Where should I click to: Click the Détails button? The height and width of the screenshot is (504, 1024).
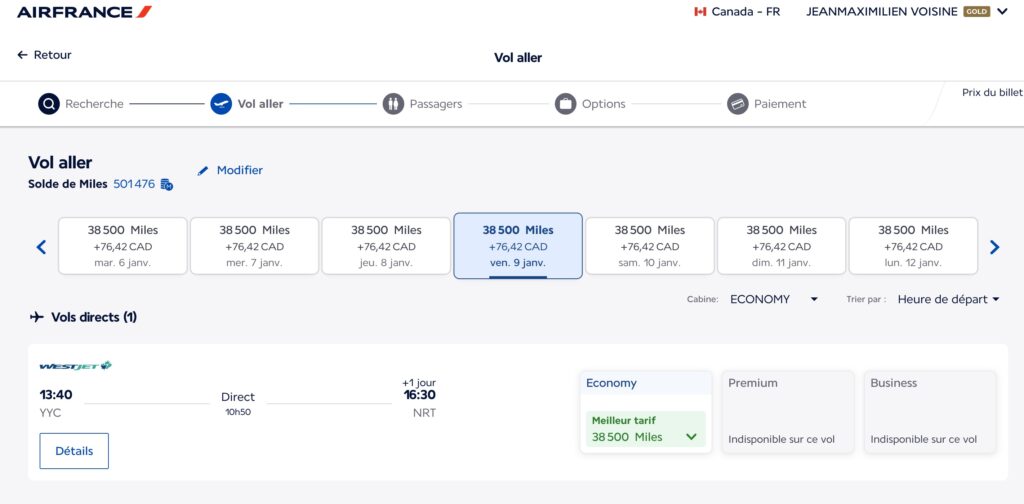point(74,451)
